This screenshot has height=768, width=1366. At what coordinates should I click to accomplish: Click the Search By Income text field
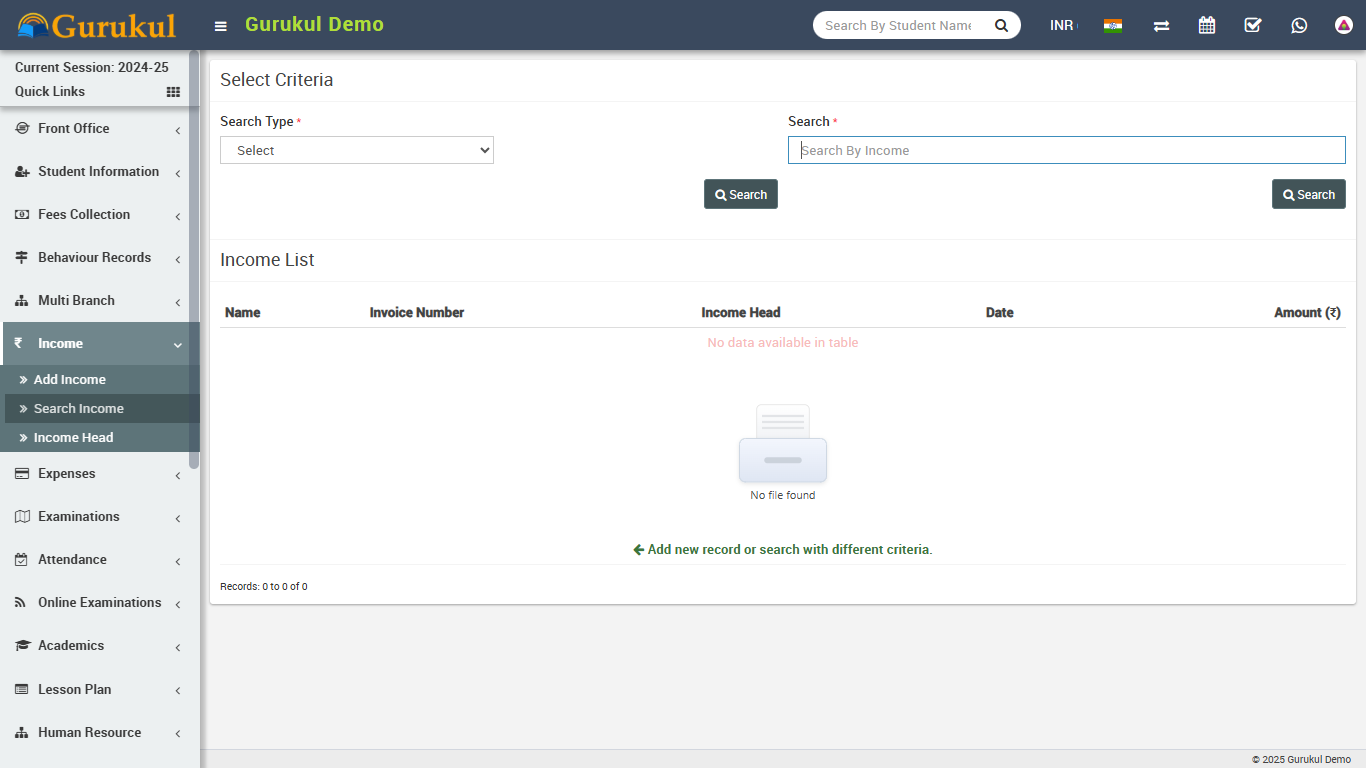(x=1066, y=150)
